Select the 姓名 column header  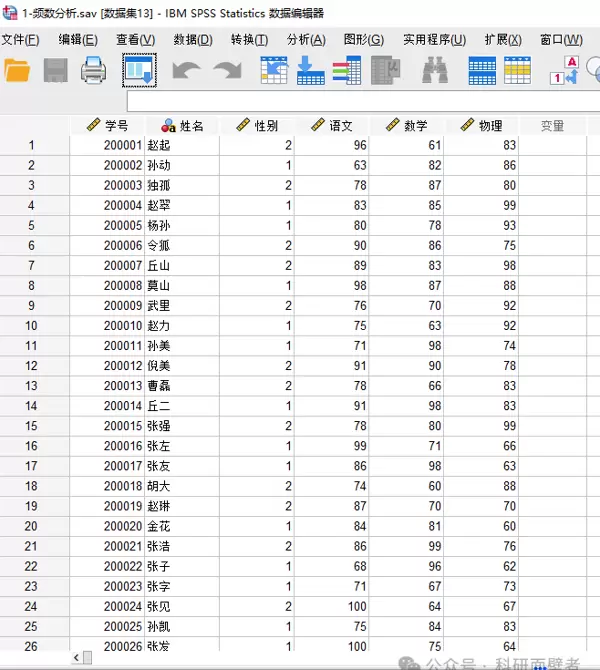coord(183,126)
